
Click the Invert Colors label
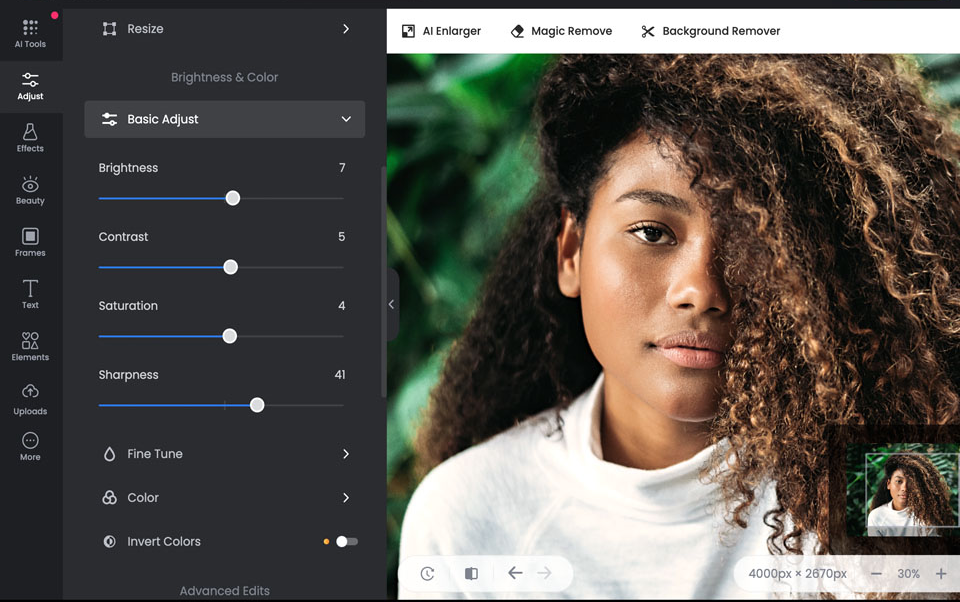(164, 541)
